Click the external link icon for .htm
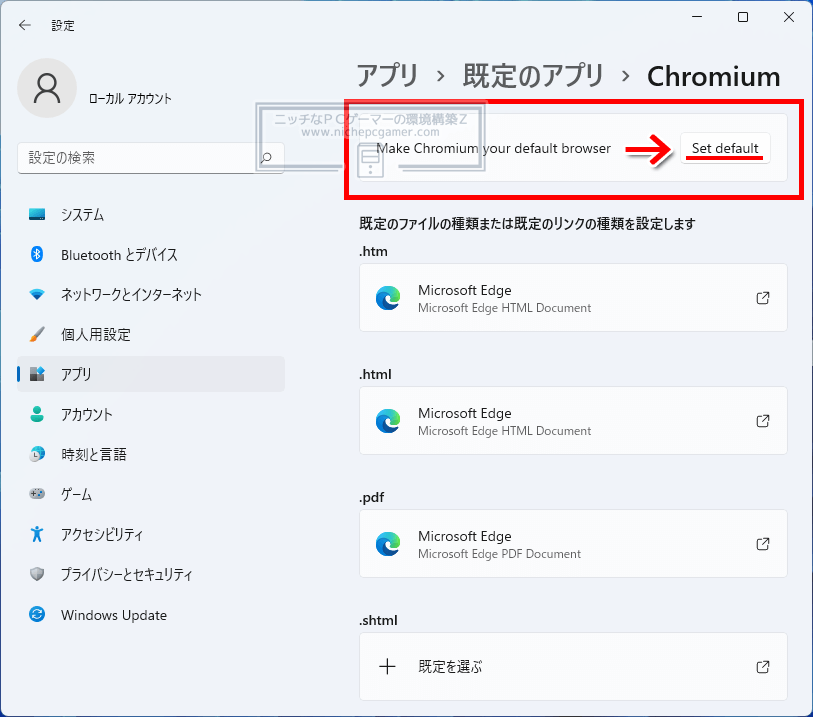 (763, 298)
